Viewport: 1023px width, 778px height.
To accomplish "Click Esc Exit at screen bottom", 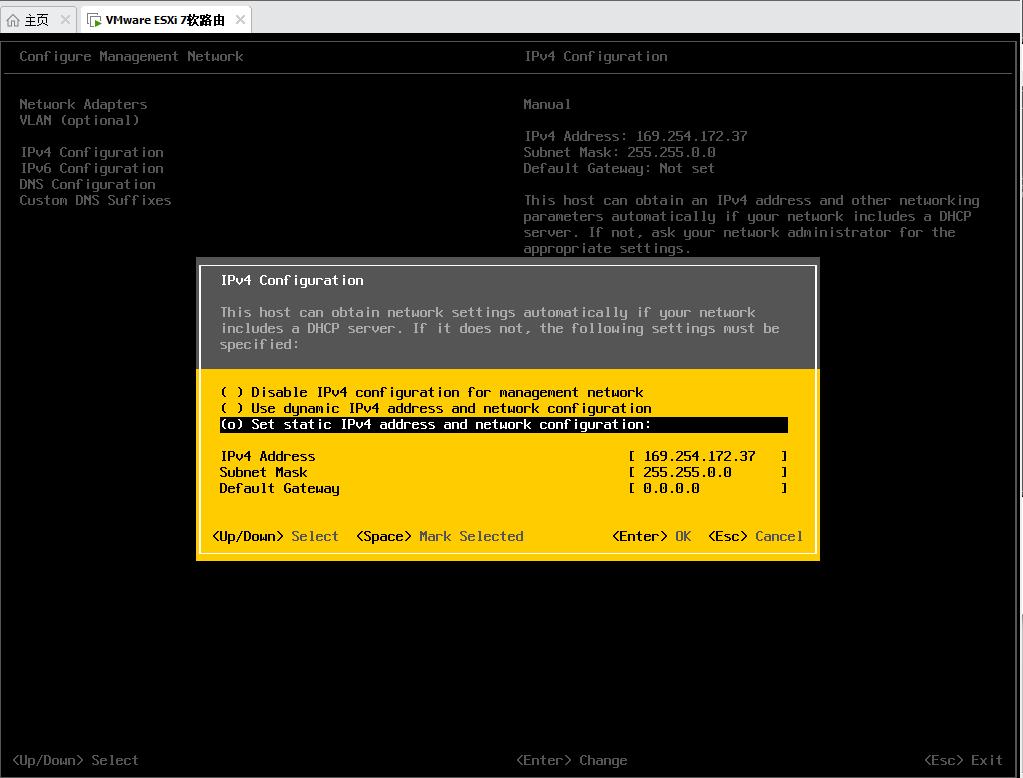I will 963,760.
